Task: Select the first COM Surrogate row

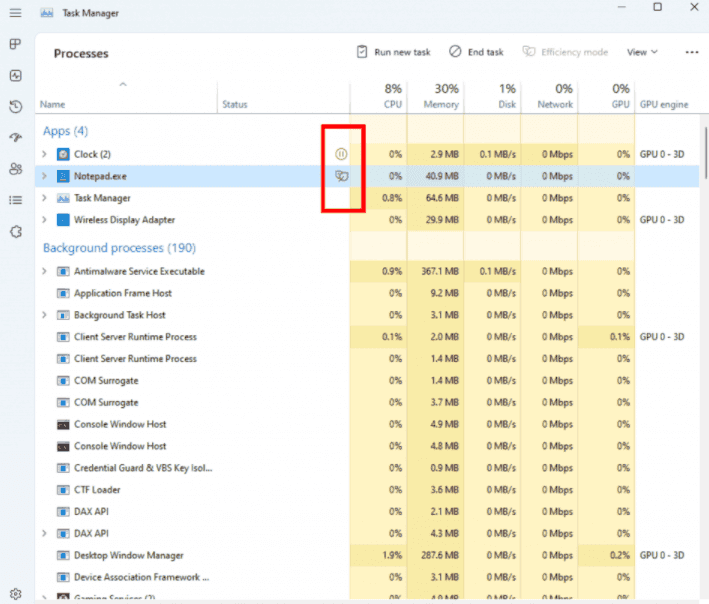Action: pos(367,381)
